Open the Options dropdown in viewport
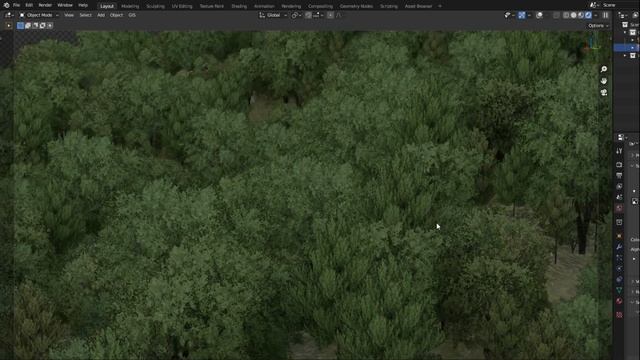This screenshot has height=360, width=640. [x=598, y=26]
